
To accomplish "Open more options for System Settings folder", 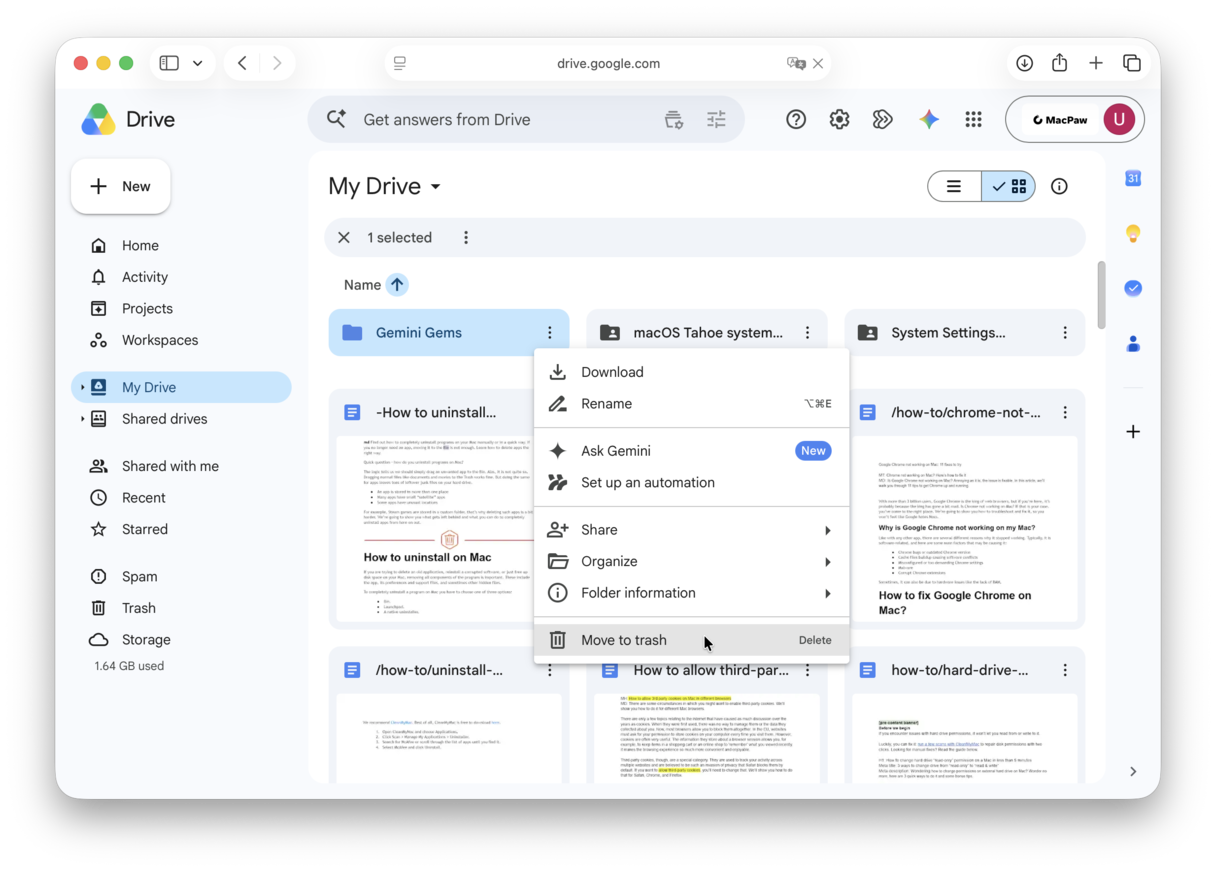I will click(1065, 332).
